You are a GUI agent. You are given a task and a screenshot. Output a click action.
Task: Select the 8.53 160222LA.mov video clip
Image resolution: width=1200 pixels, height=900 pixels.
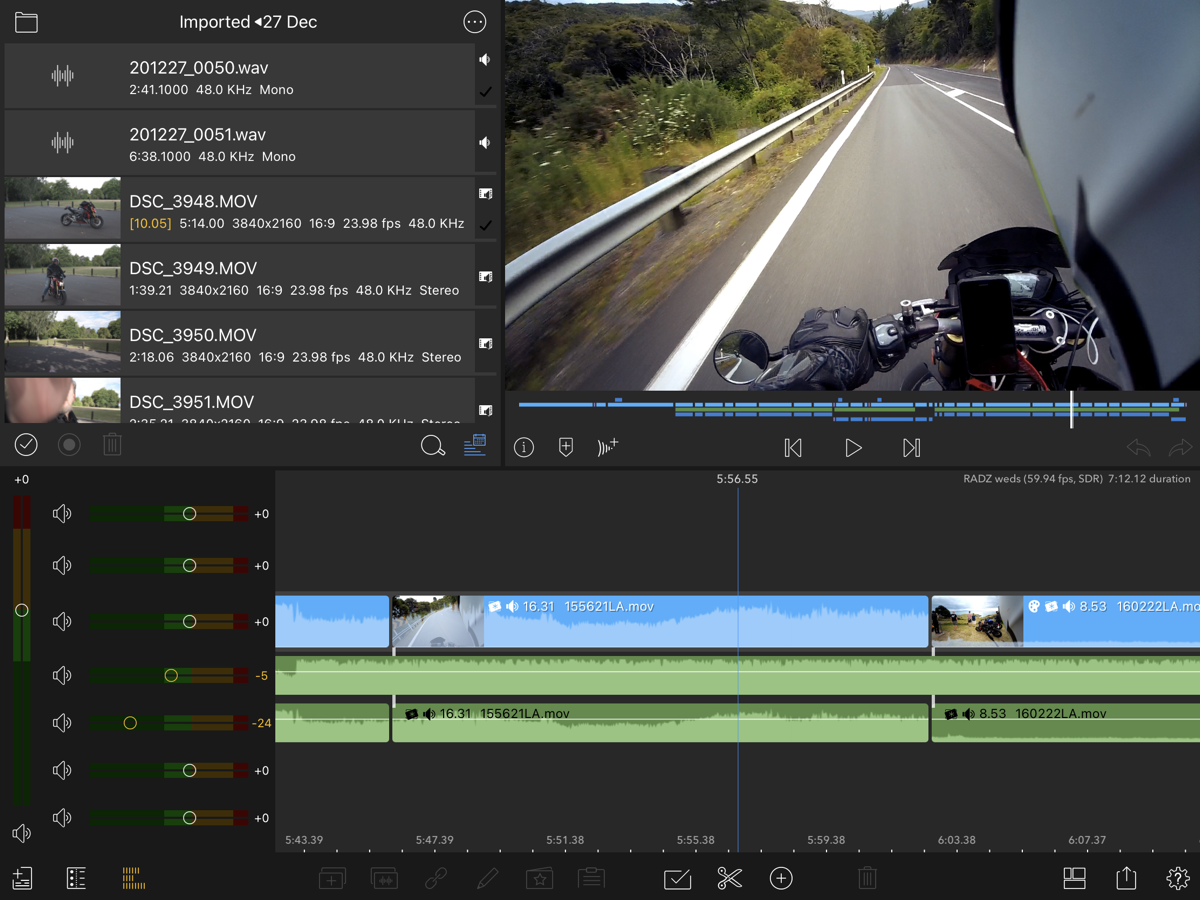click(x=1065, y=621)
